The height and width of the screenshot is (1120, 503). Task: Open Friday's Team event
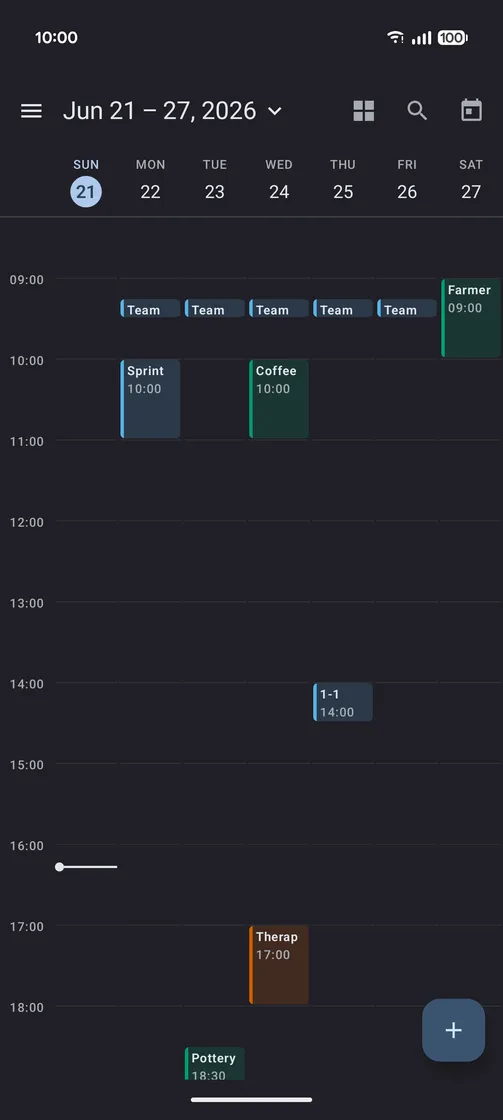point(407,309)
